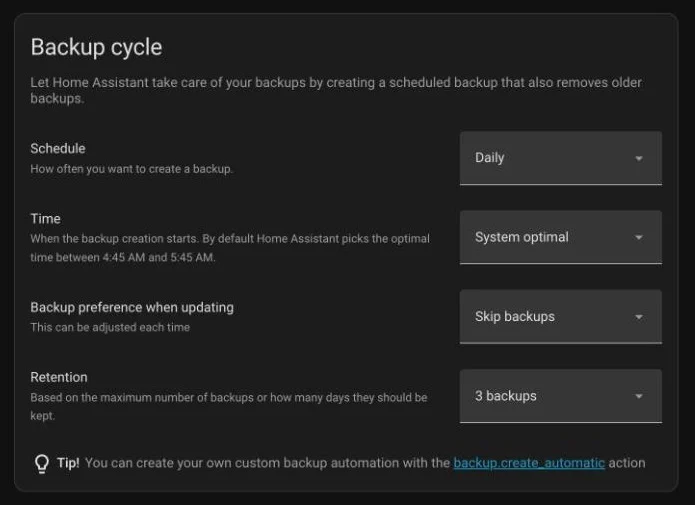The width and height of the screenshot is (695, 505).
Task: Click the 'When the backup creation starts' description
Action: [230, 248]
